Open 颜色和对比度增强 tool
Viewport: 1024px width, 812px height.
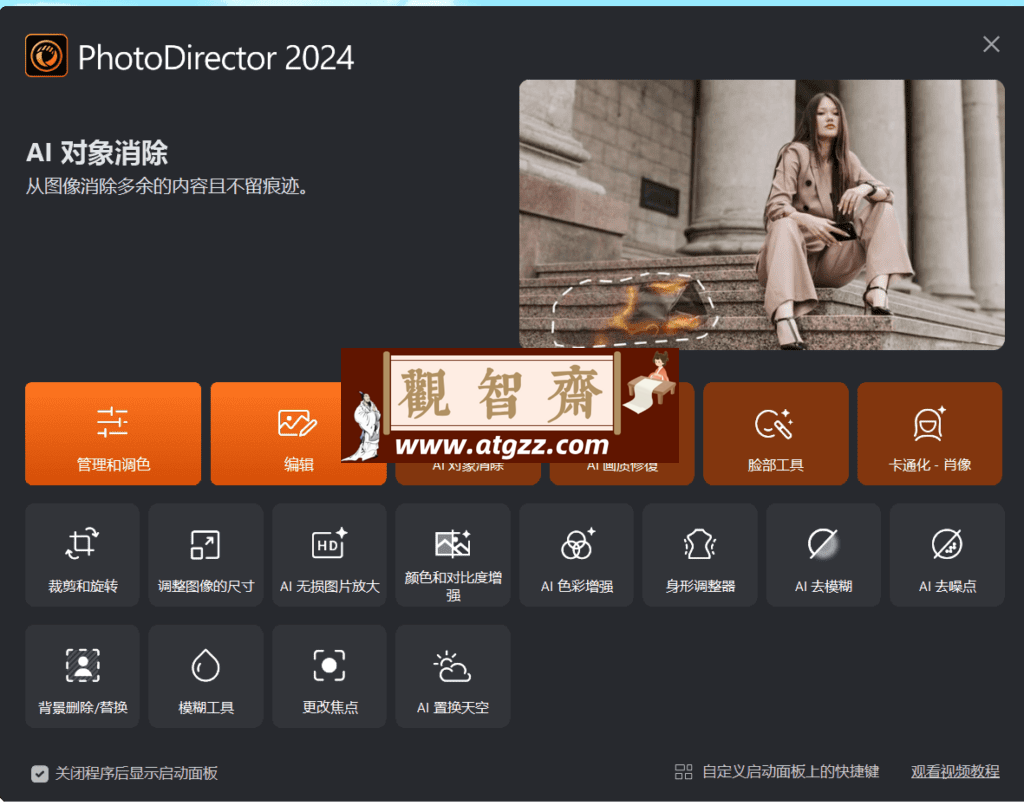point(453,555)
